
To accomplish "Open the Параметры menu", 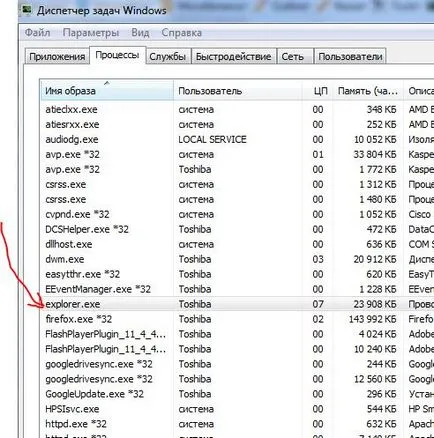I will [x=91, y=33].
